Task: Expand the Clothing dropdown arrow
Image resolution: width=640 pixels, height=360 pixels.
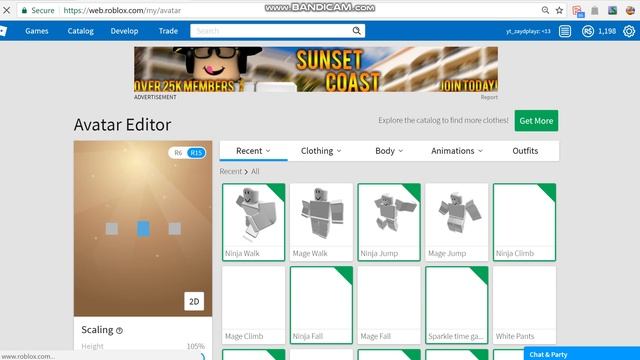Action: coord(339,151)
